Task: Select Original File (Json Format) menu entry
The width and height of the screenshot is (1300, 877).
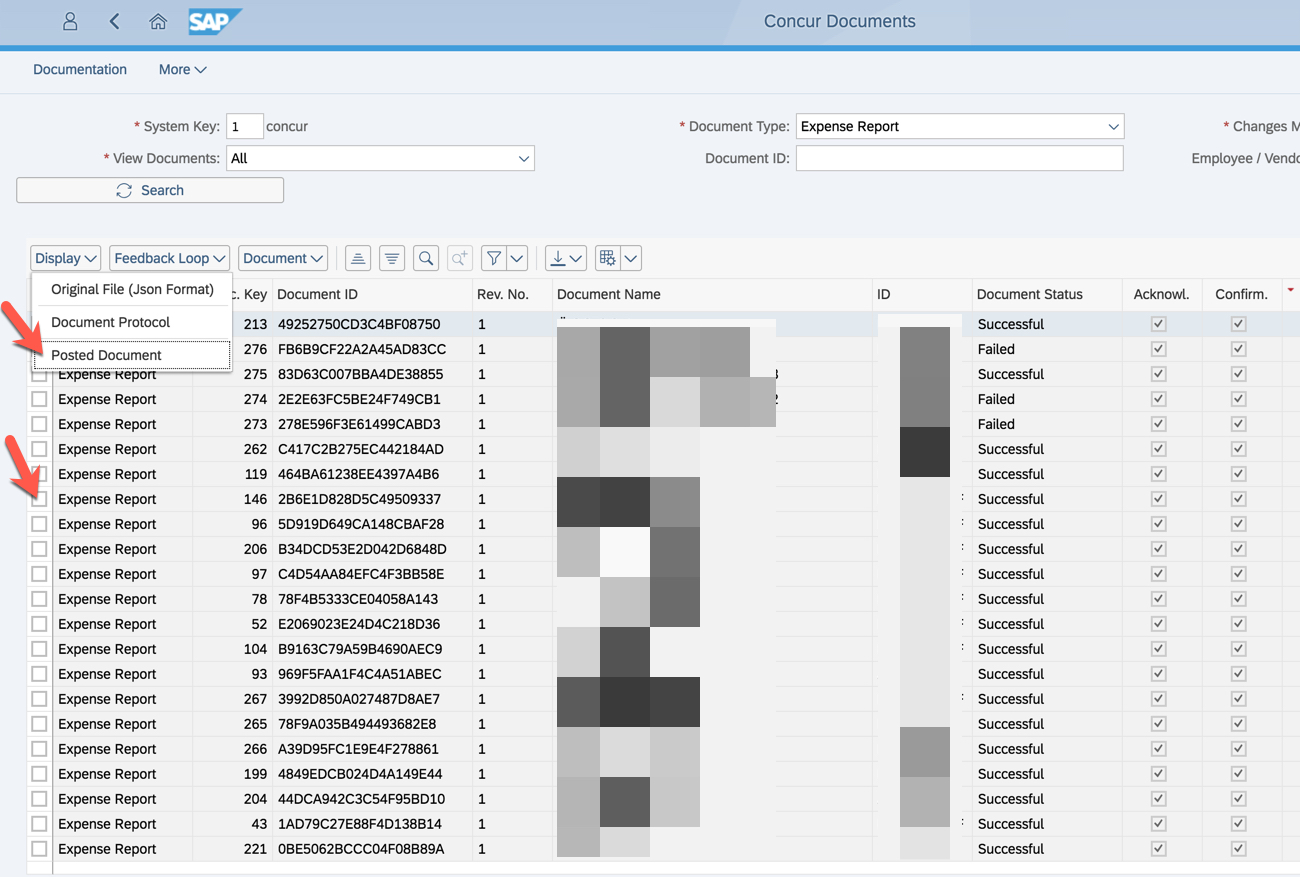Action: point(132,289)
